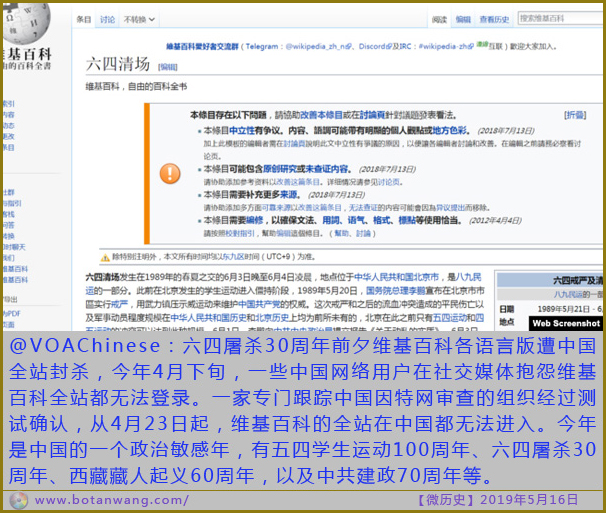This screenshot has width=606, height=513.
Task: Click the 来源 link in third bullet
Action: point(288,194)
